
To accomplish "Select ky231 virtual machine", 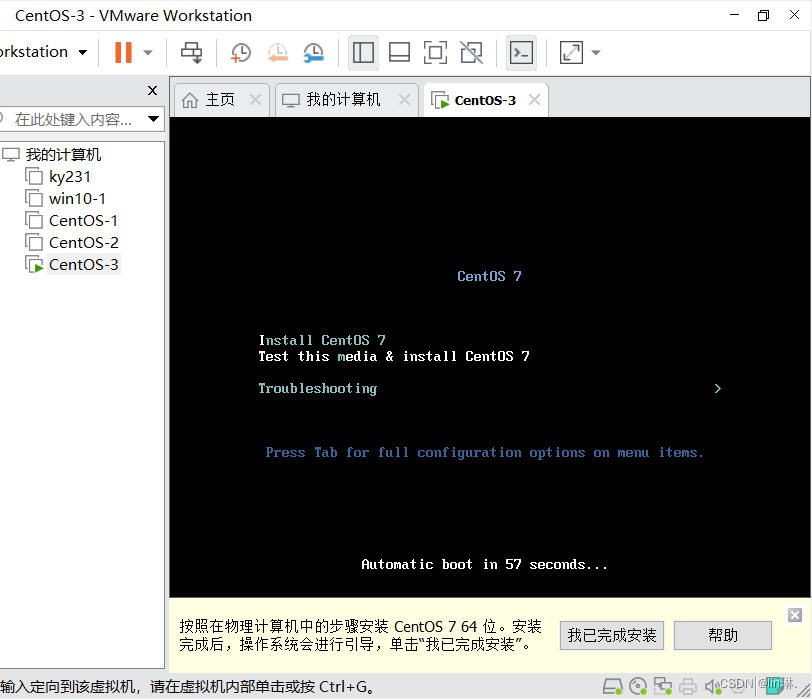I will [69, 177].
